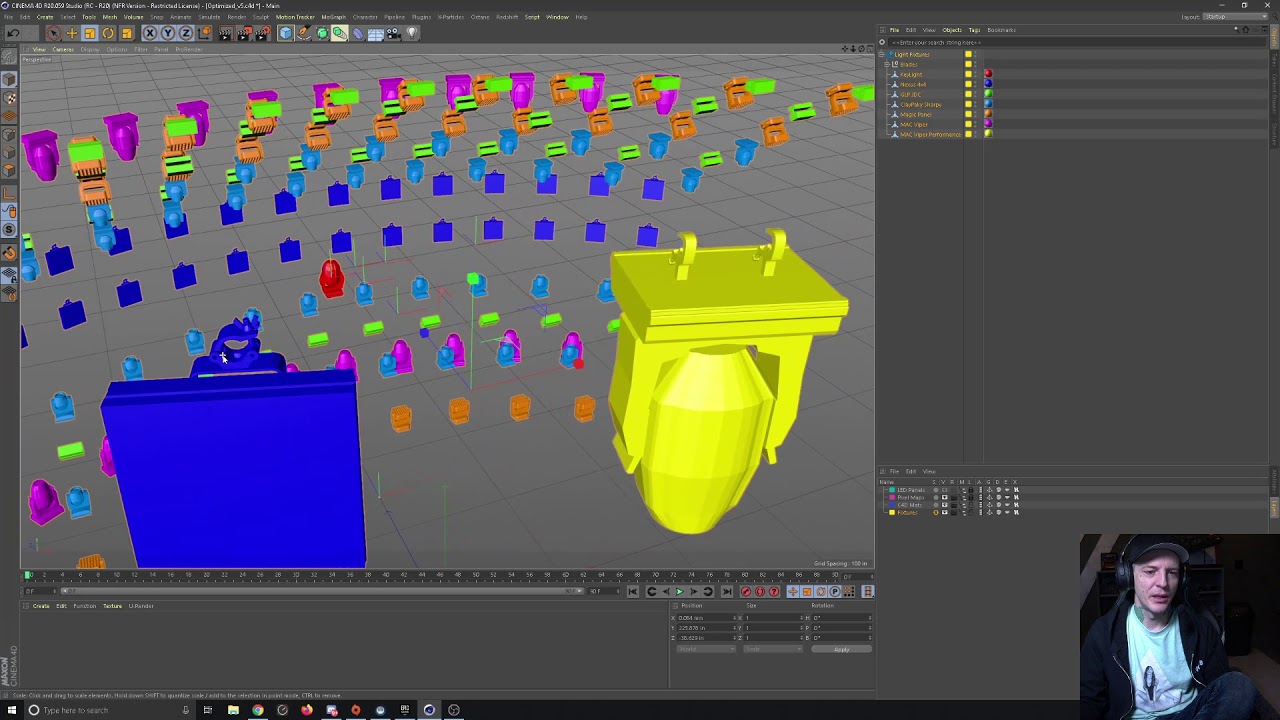Add a Cube primitive object

(x=285, y=33)
